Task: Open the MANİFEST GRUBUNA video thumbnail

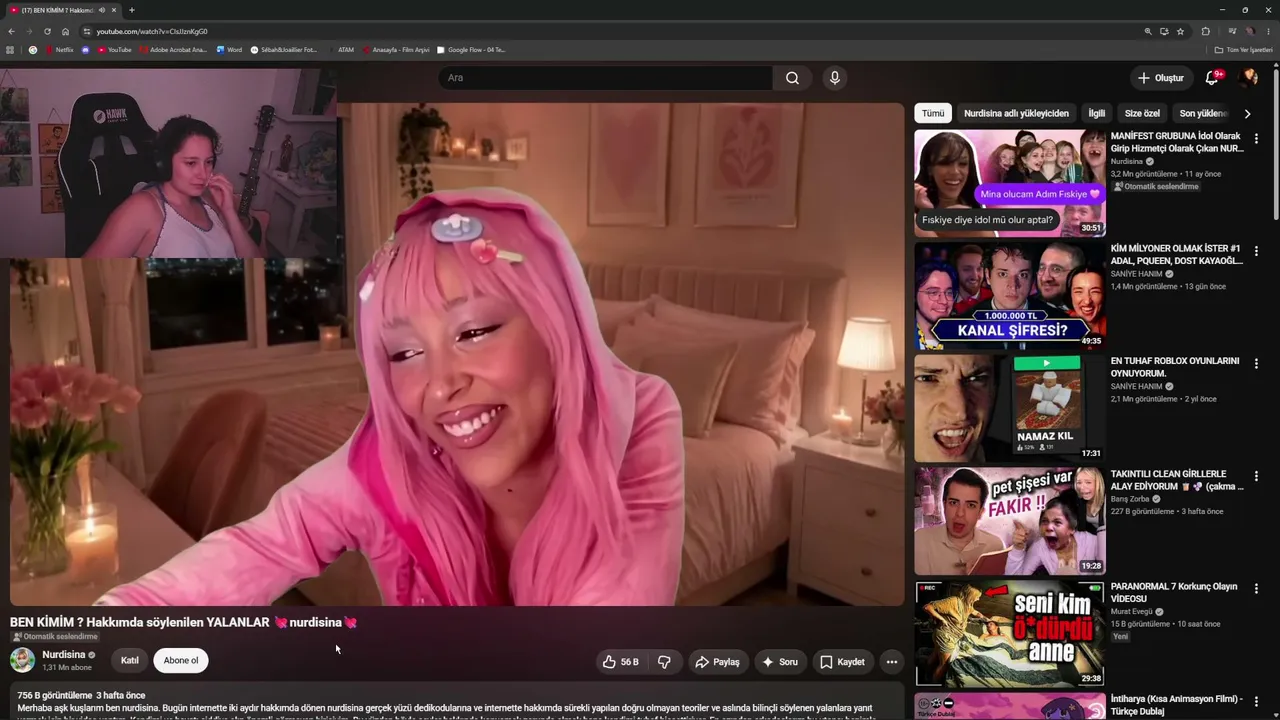Action: tap(1010, 183)
